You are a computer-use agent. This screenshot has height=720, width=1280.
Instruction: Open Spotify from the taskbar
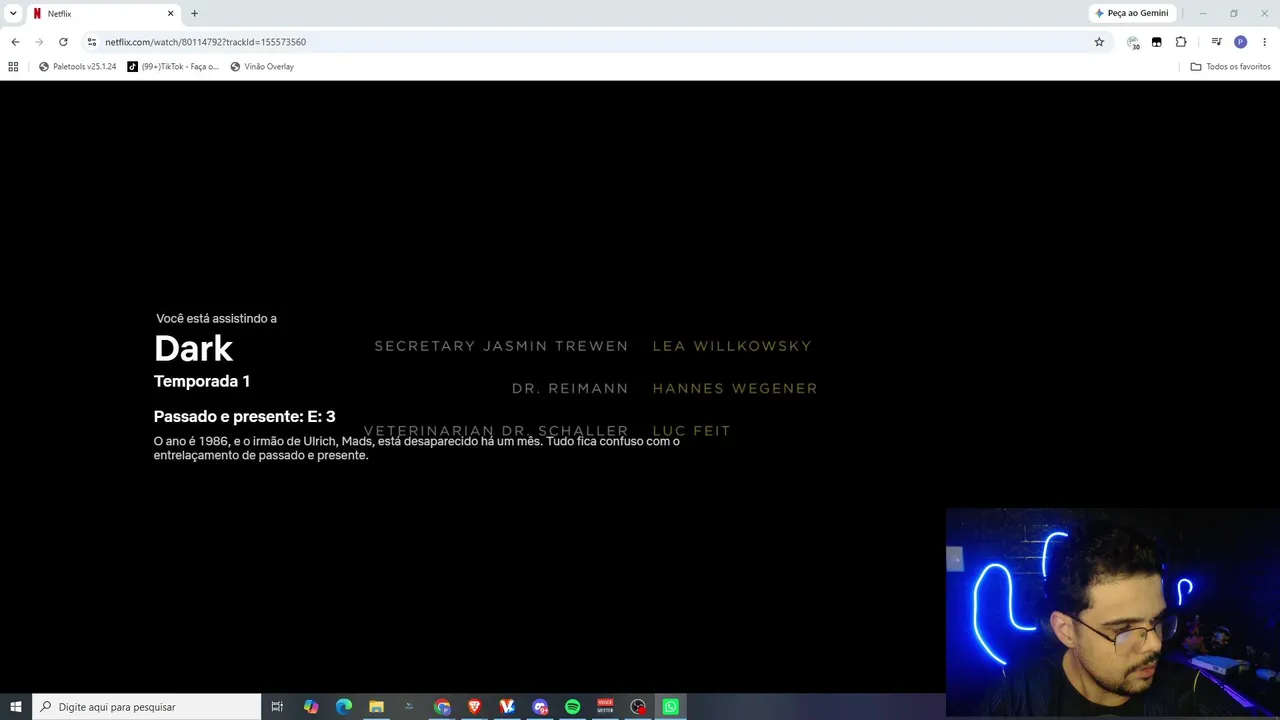(x=572, y=707)
